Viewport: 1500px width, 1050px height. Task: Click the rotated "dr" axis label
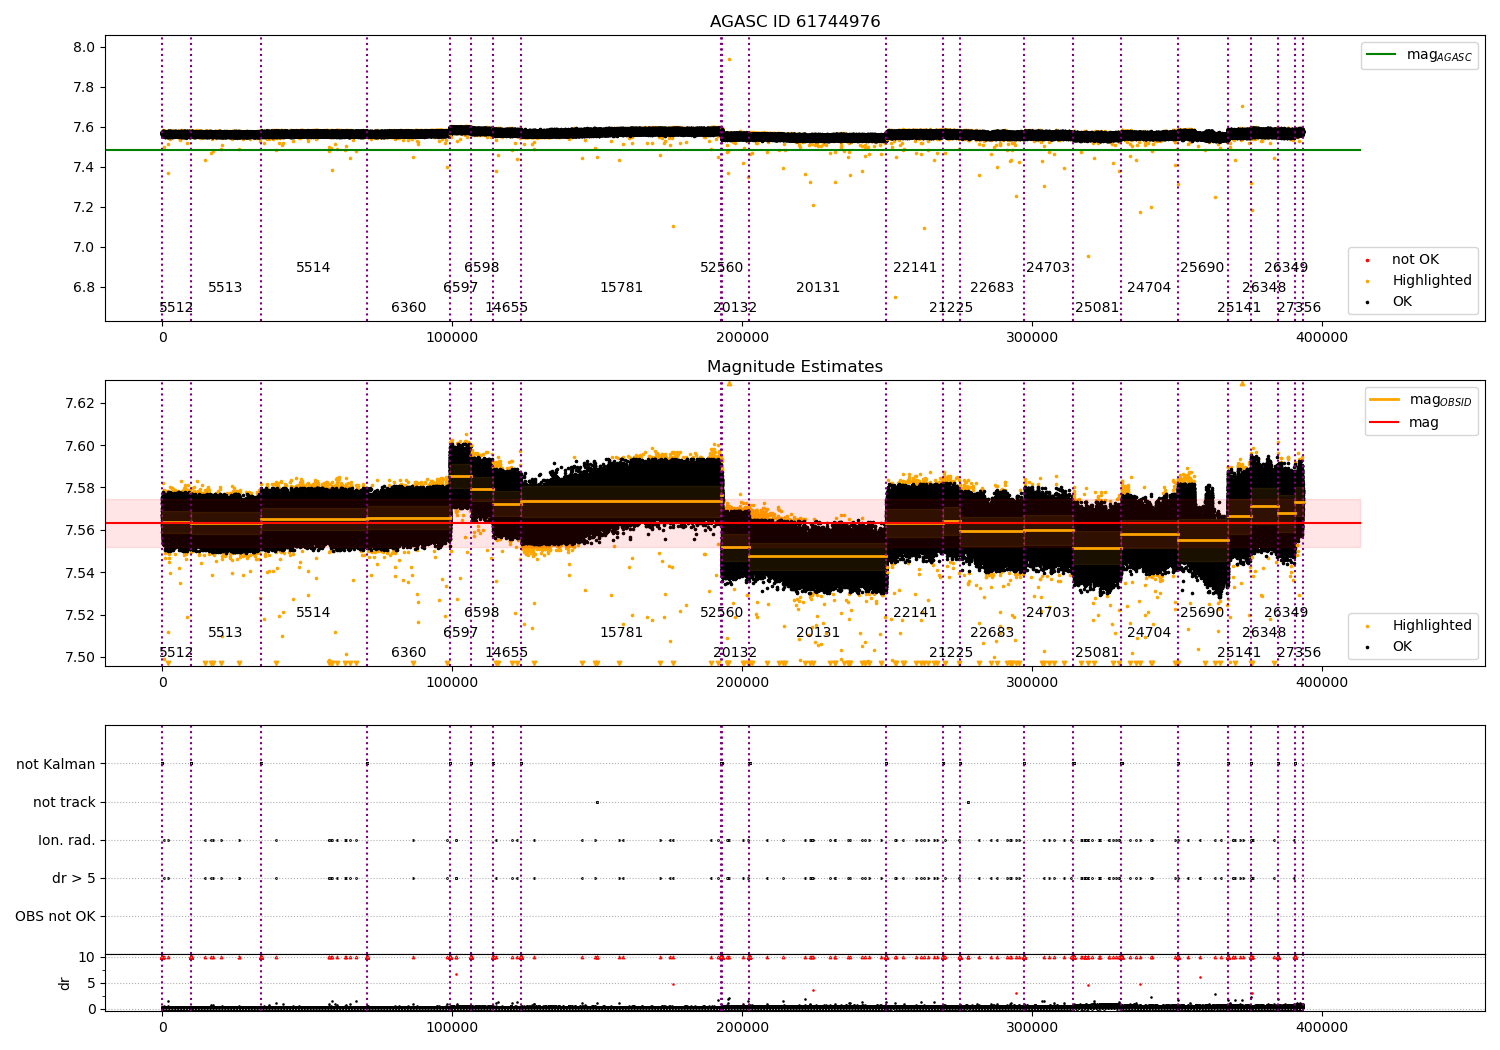[65, 983]
